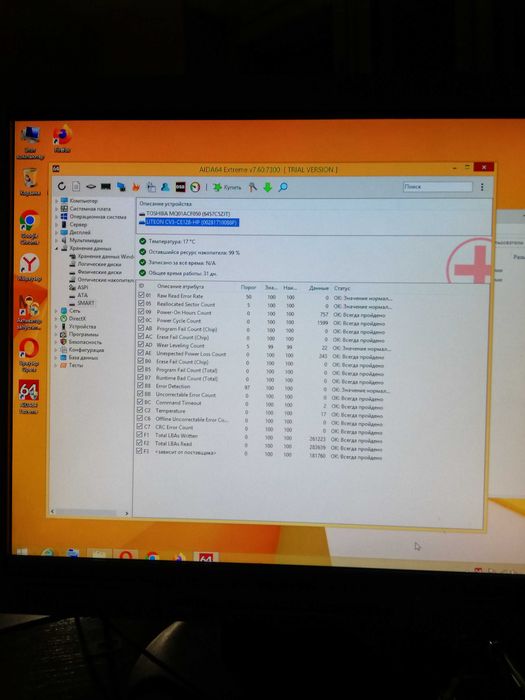Click the gauge benchmark toolbar icon
525x700 pixels.
click(x=195, y=188)
